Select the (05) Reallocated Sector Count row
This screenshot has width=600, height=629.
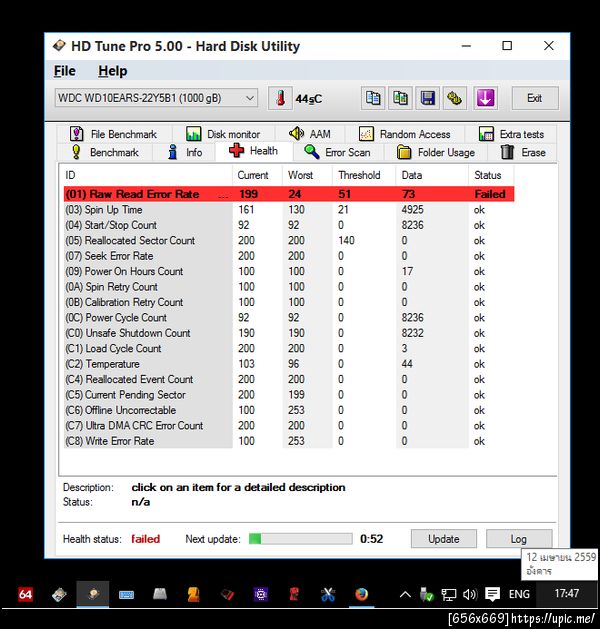pos(289,241)
